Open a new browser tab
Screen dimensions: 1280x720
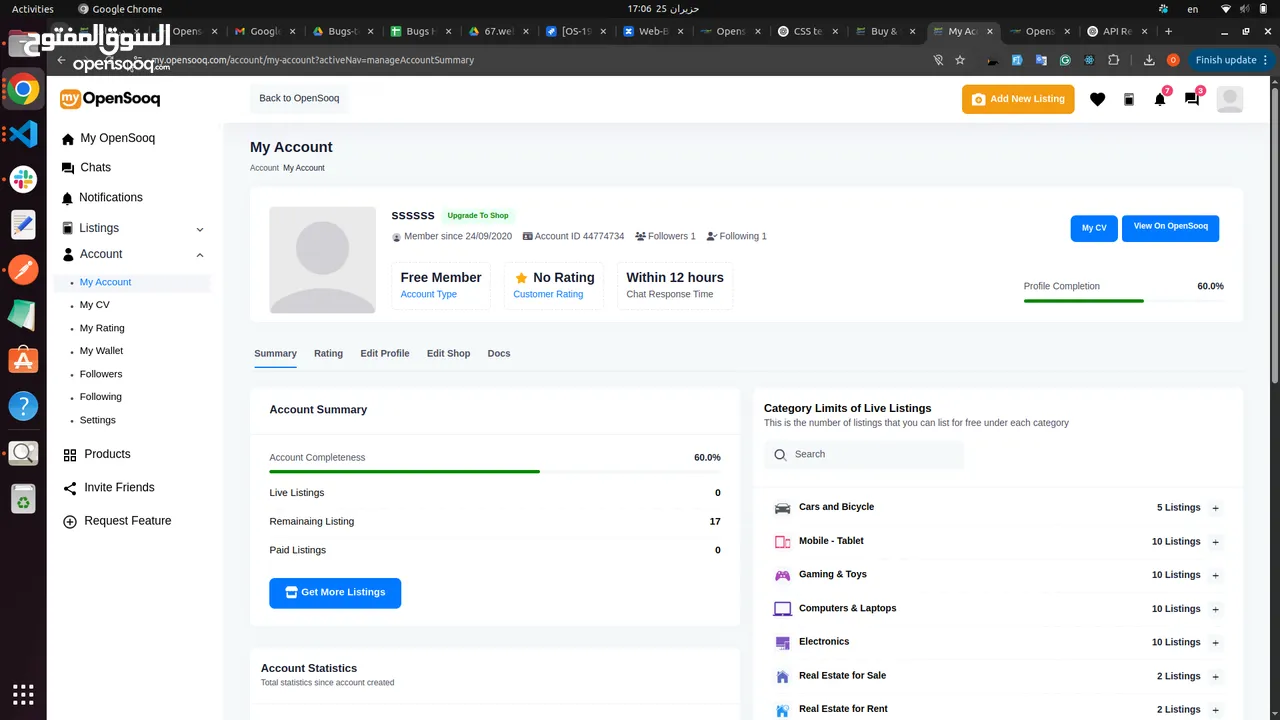click(x=1168, y=31)
